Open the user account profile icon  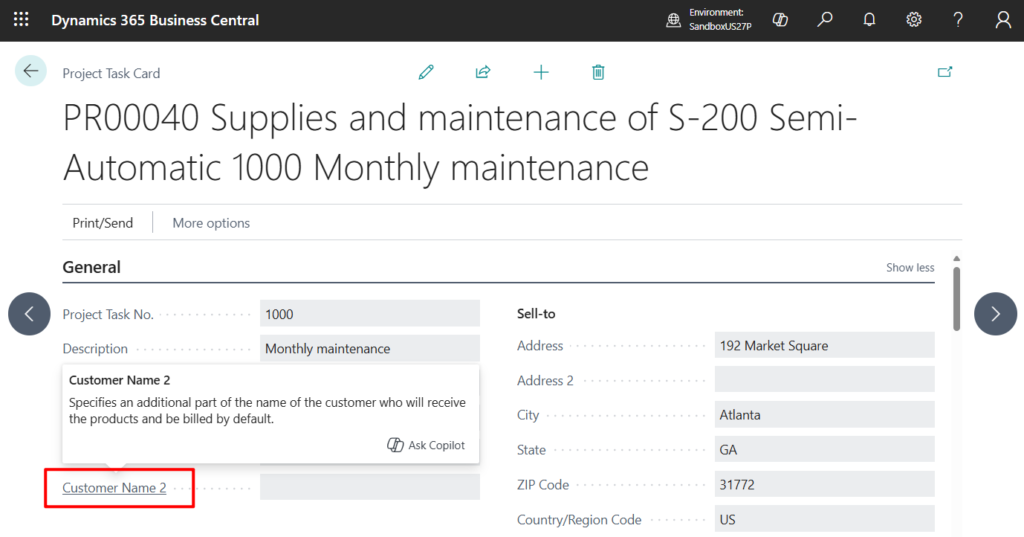pos(1003,20)
